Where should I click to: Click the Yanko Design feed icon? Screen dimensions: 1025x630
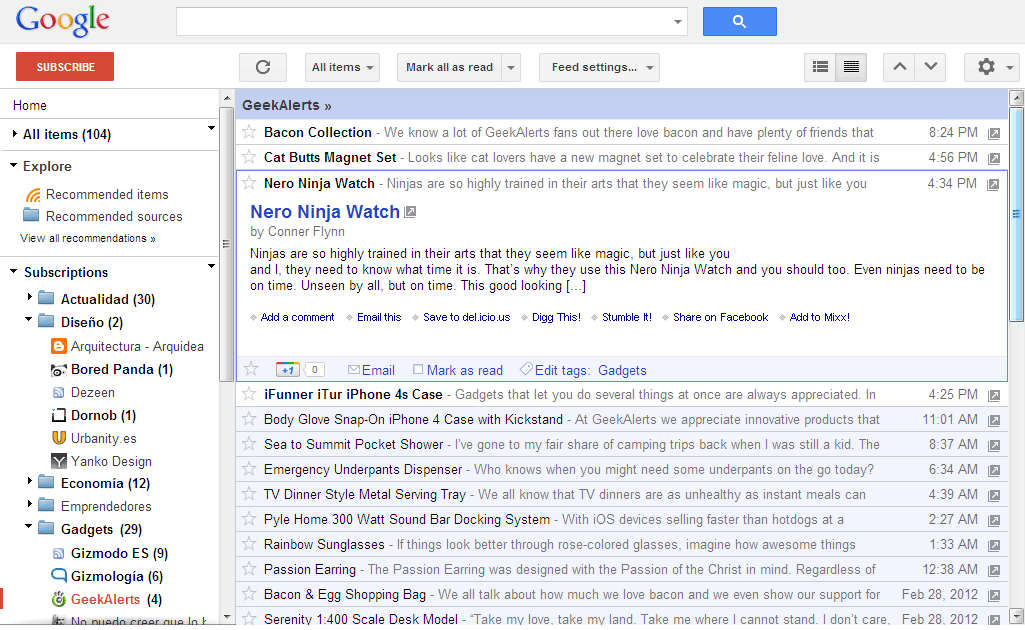click(x=57, y=462)
